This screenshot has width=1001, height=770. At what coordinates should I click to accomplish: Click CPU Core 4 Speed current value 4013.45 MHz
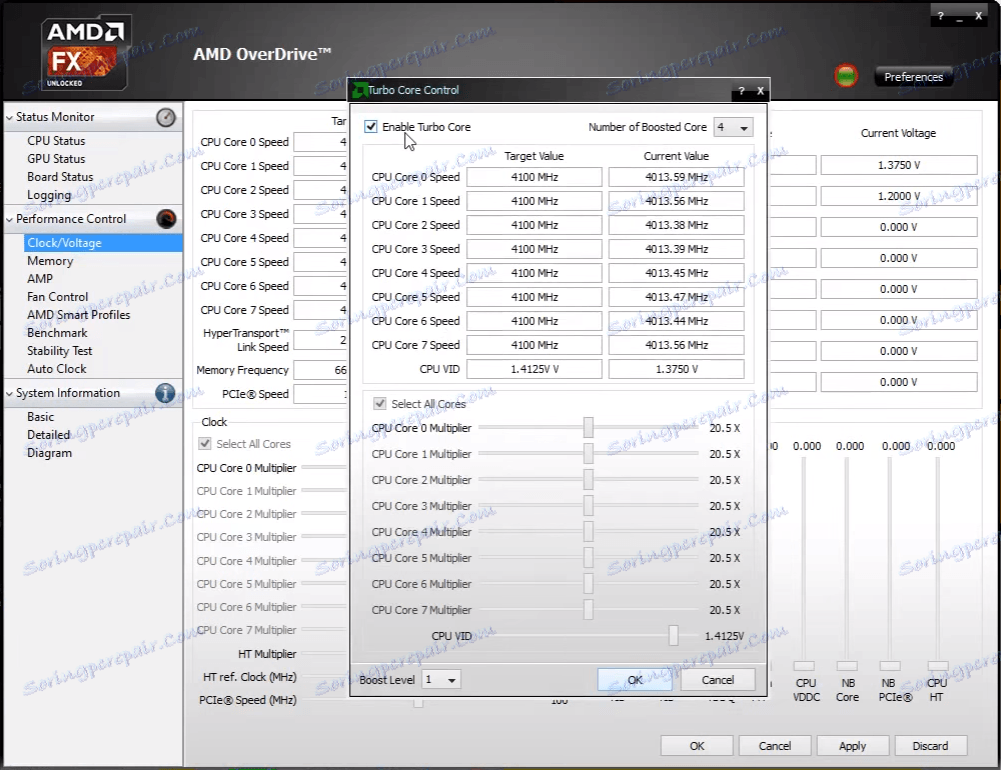(x=676, y=273)
